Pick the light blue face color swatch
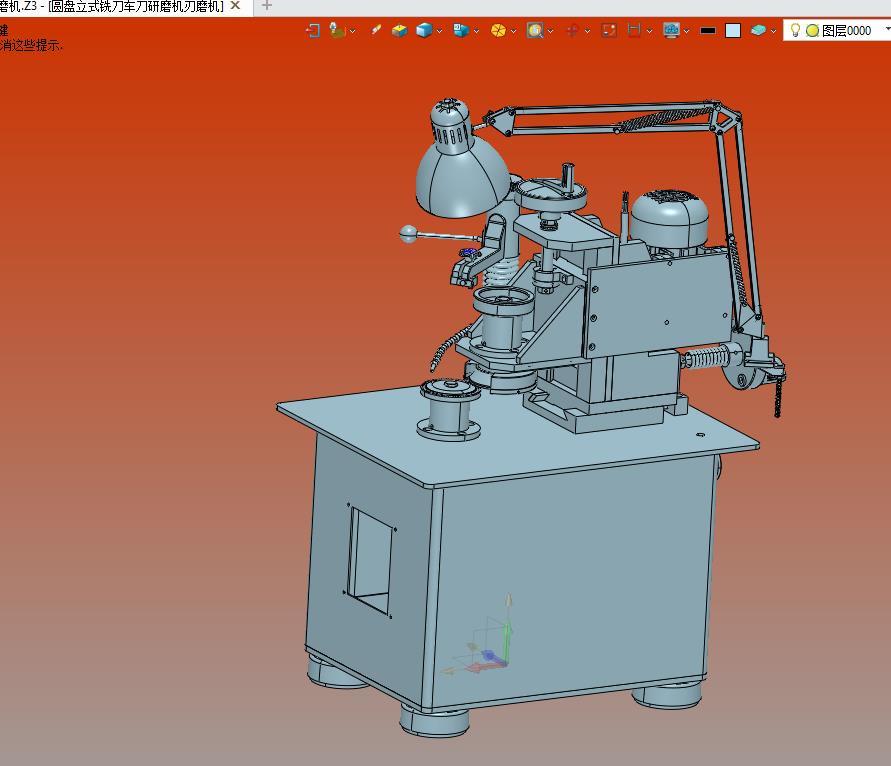This screenshot has width=891, height=766. (x=733, y=31)
